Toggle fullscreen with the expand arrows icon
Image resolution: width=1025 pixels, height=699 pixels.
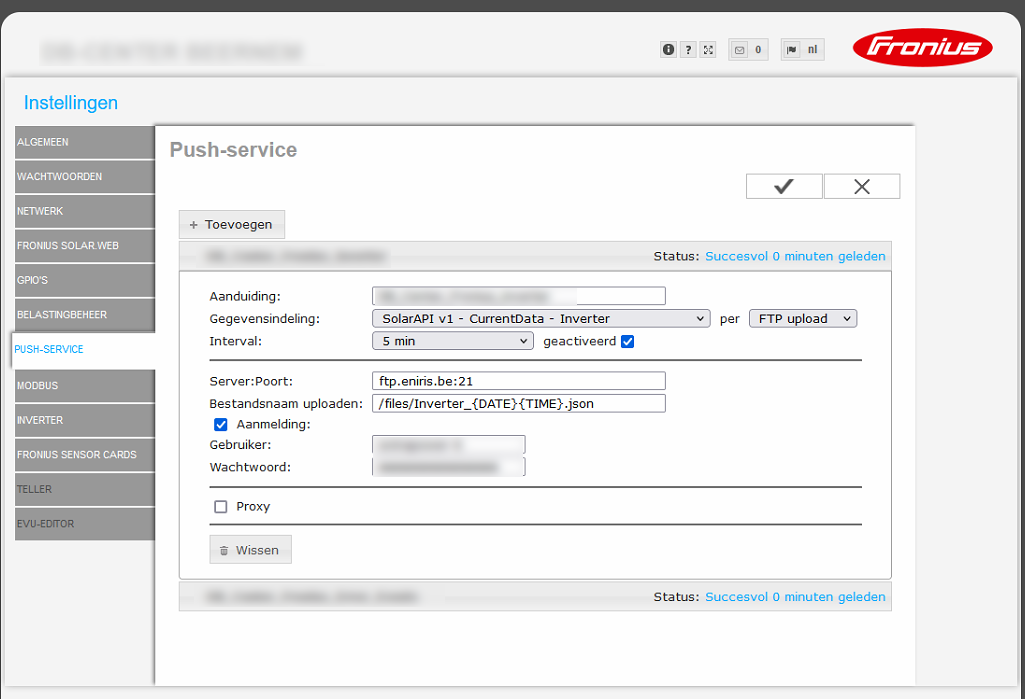coord(708,49)
